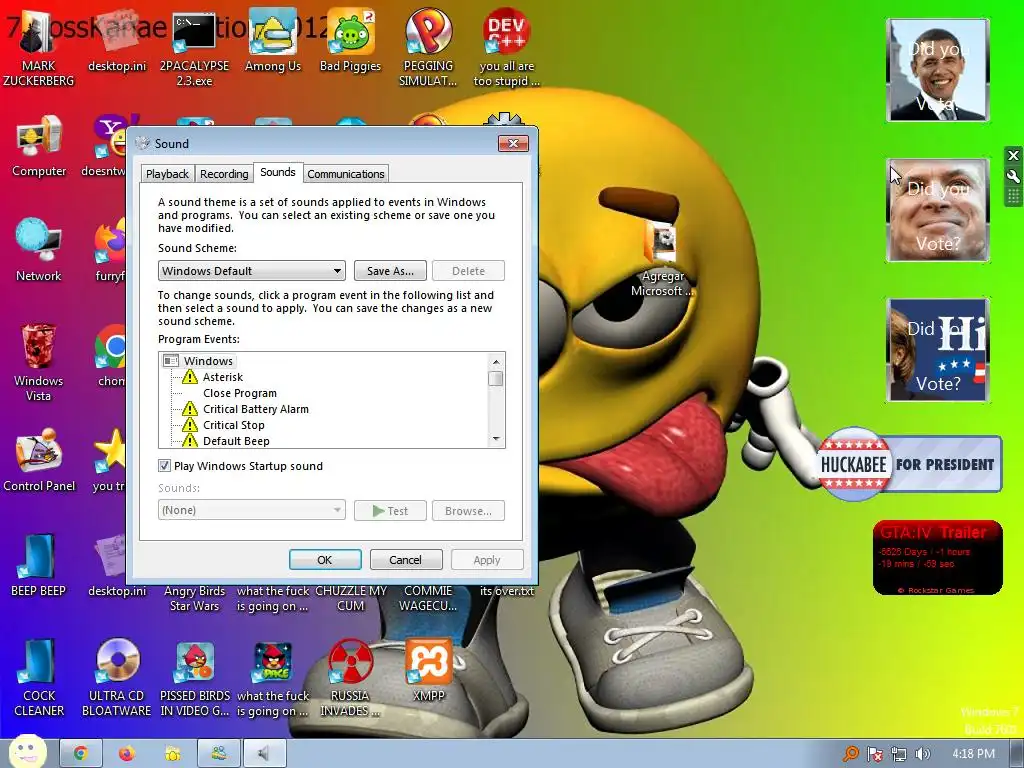Image resolution: width=1024 pixels, height=768 pixels.
Task: Select the 2PACALYPSE 2.3.exe icon
Action: pos(194,47)
